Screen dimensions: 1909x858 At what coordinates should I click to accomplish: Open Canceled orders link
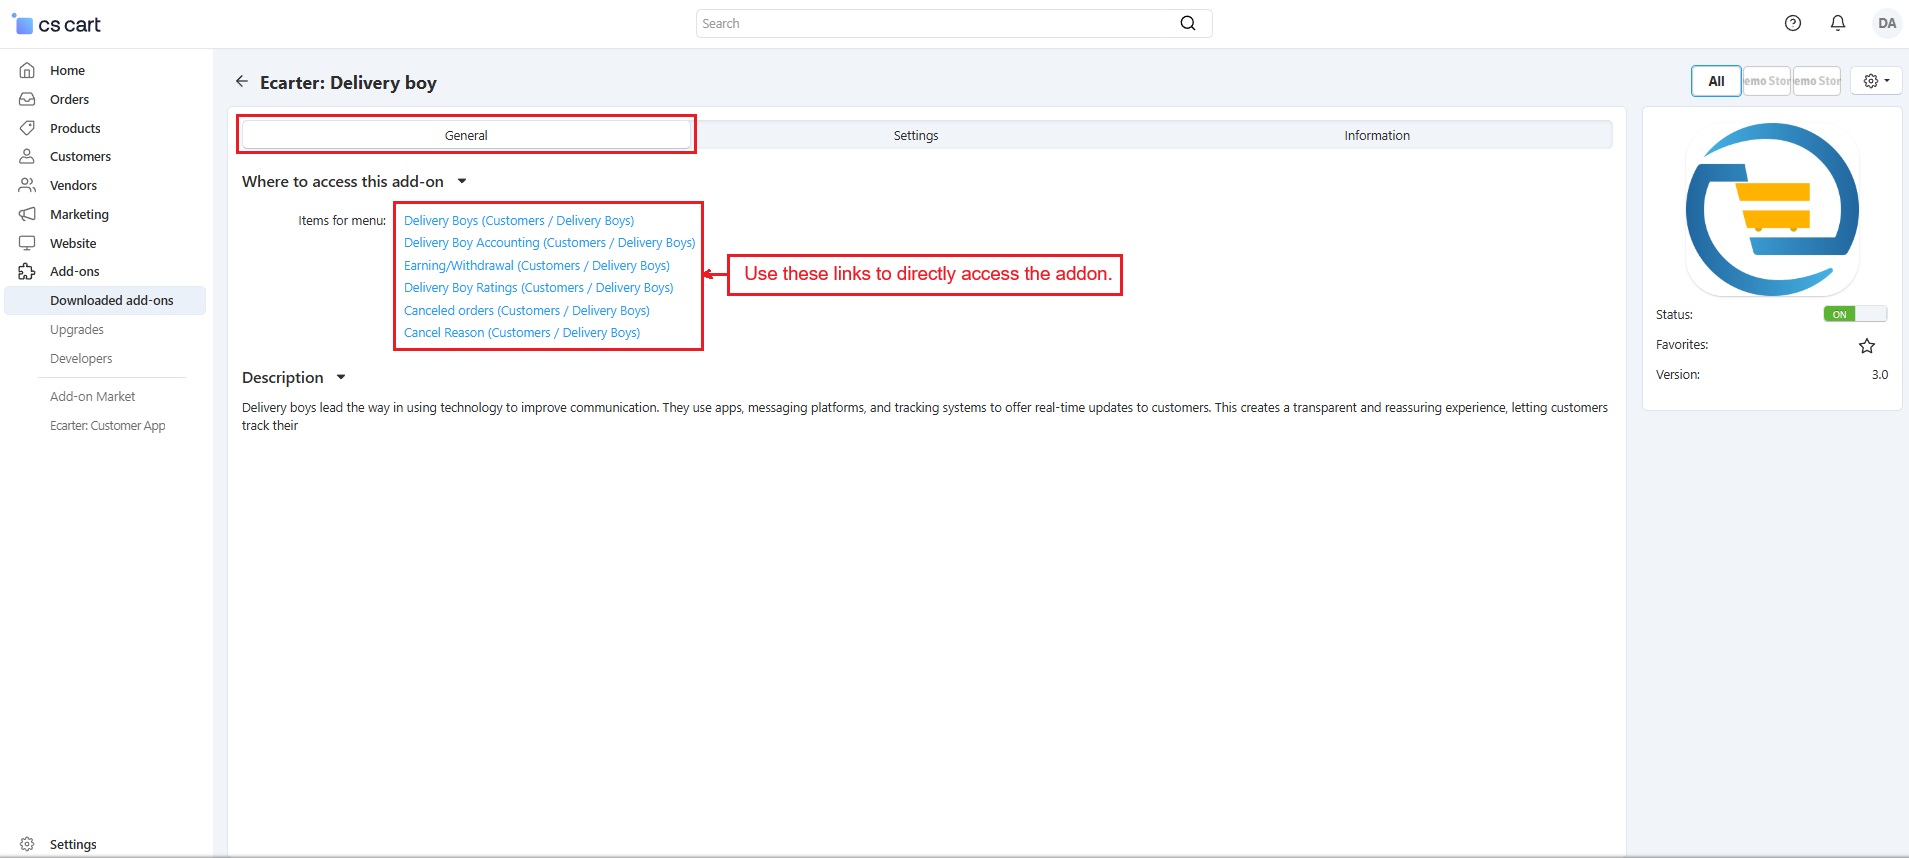pyautogui.click(x=527, y=310)
